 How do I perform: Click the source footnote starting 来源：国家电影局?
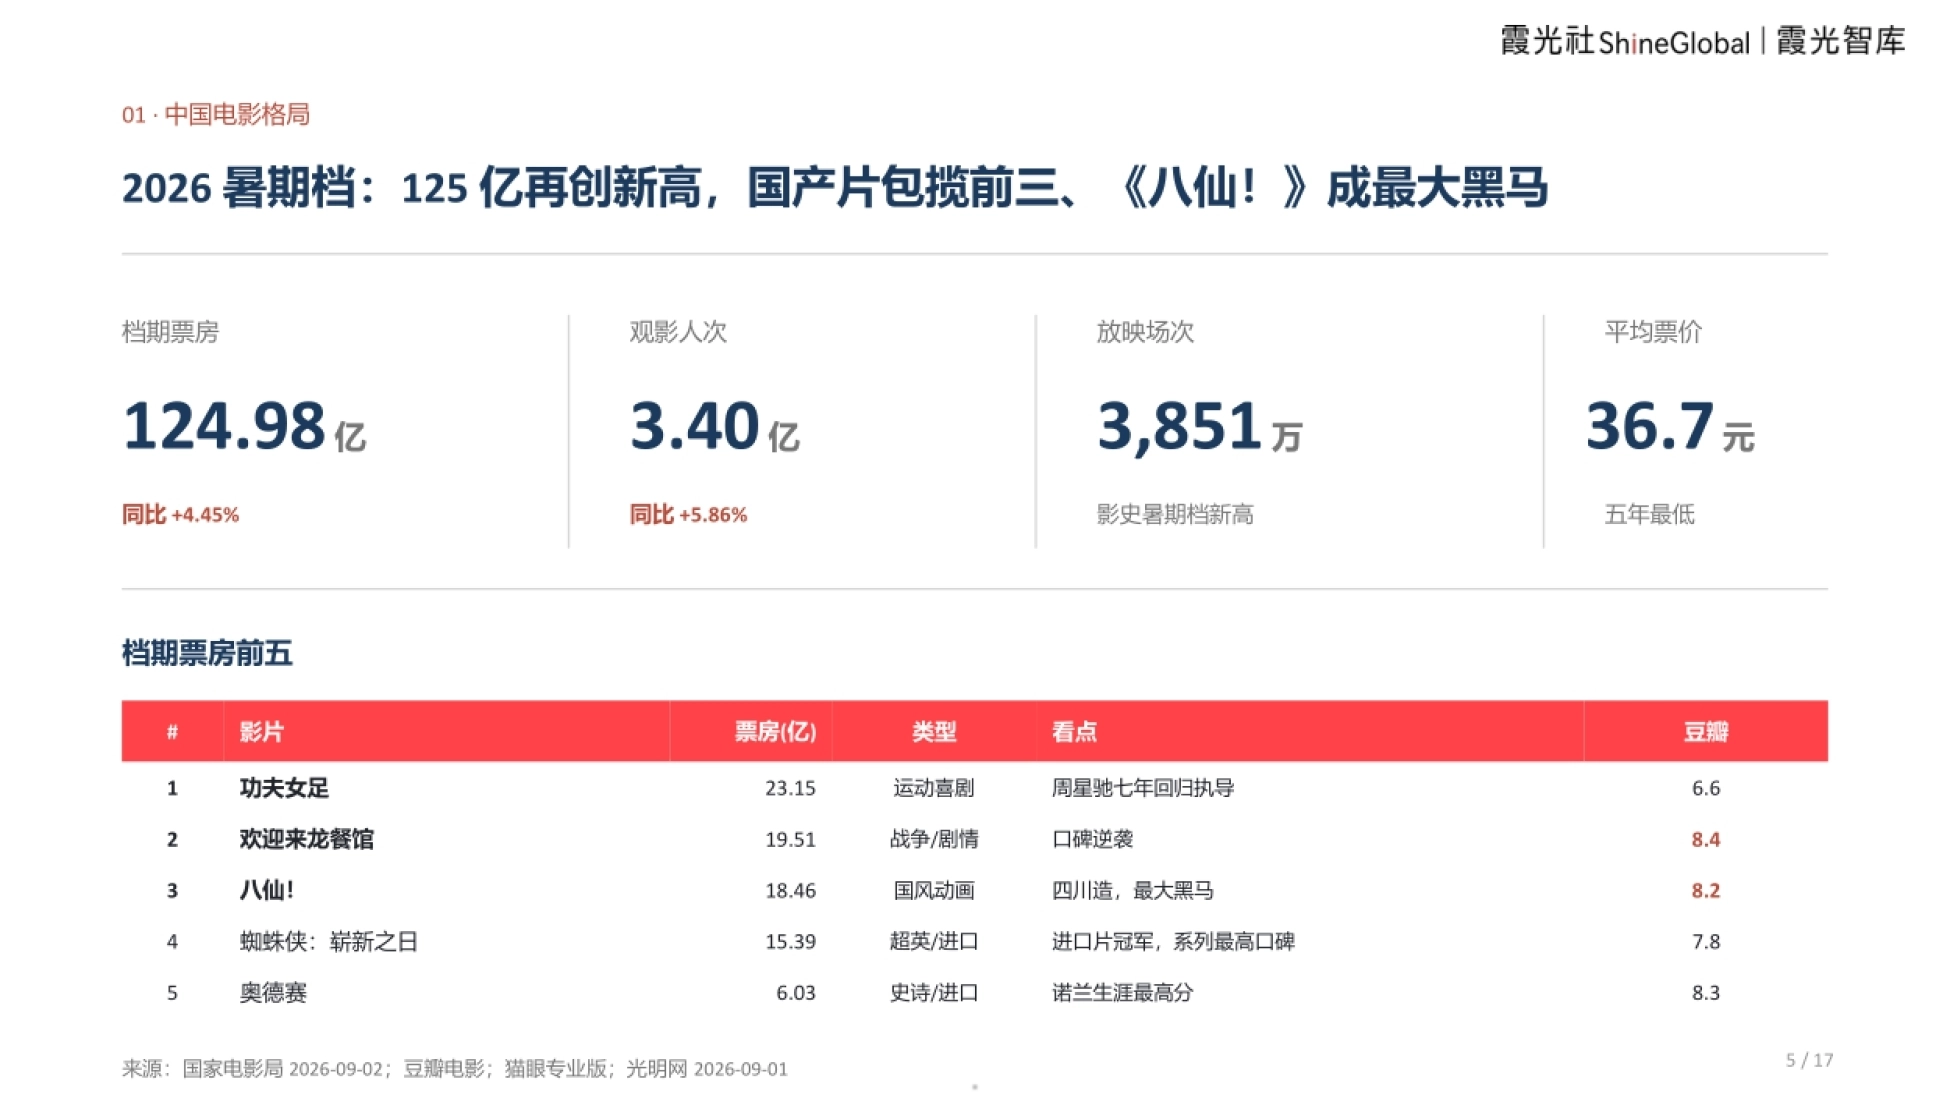click(x=455, y=1069)
